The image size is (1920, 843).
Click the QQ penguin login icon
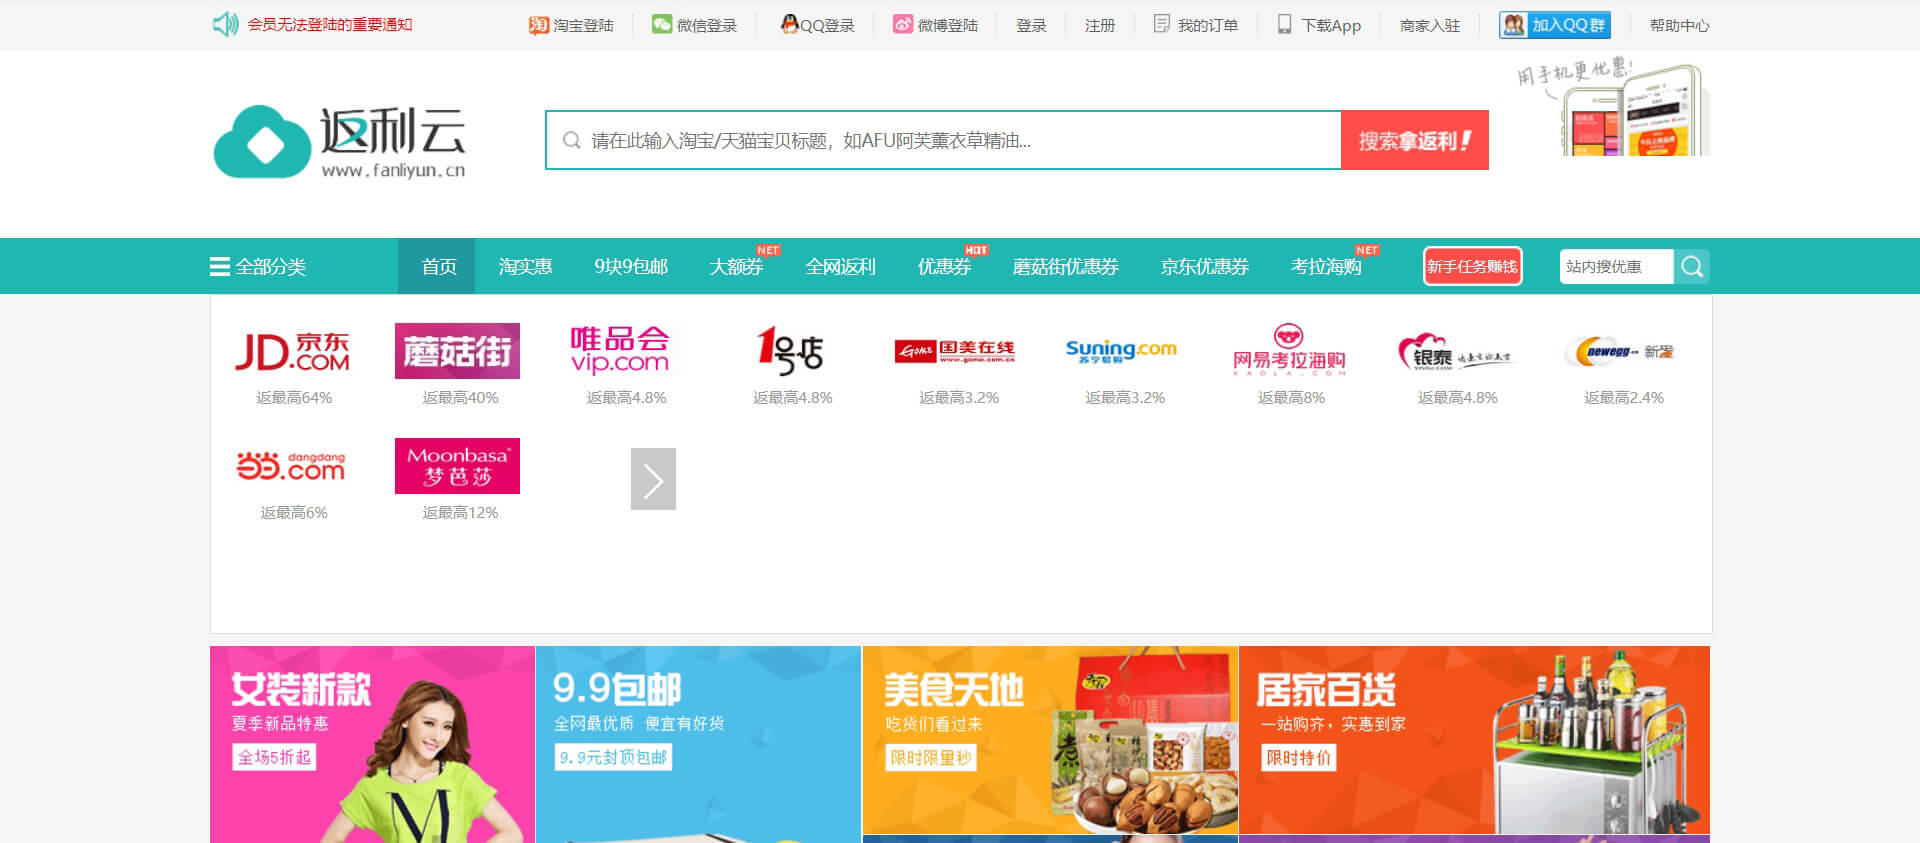point(789,24)
